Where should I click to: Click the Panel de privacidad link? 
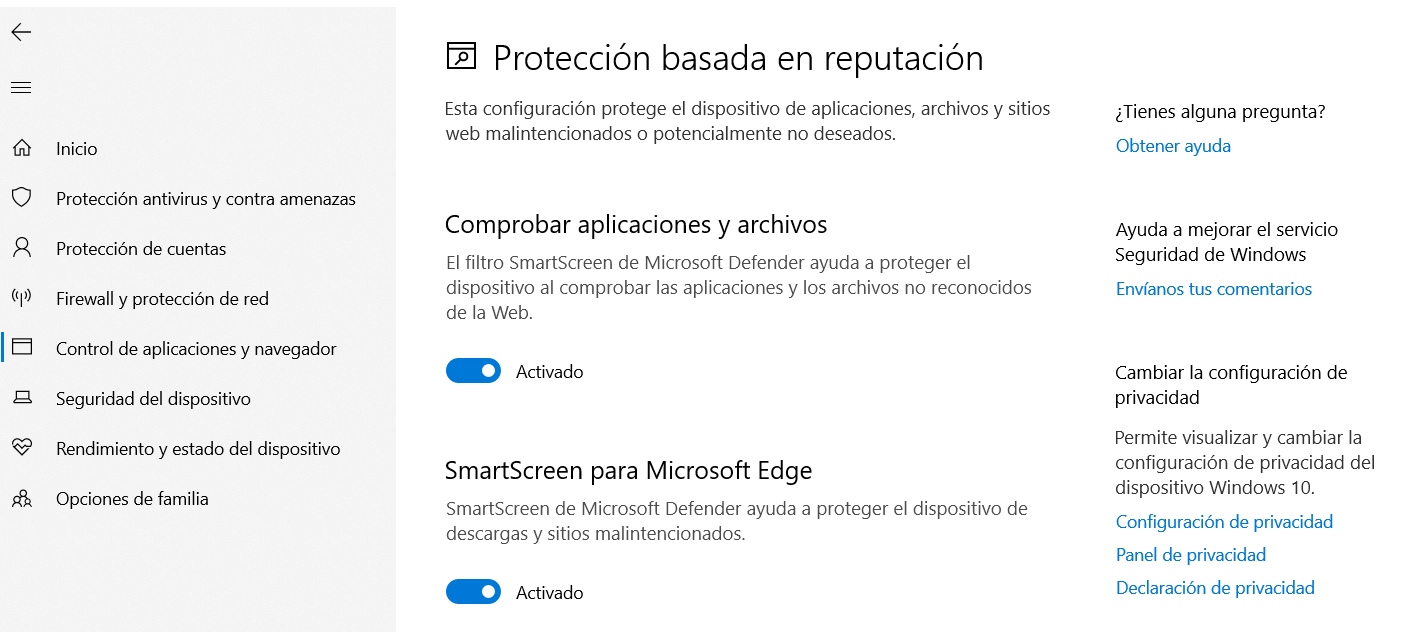(1191, 555)
